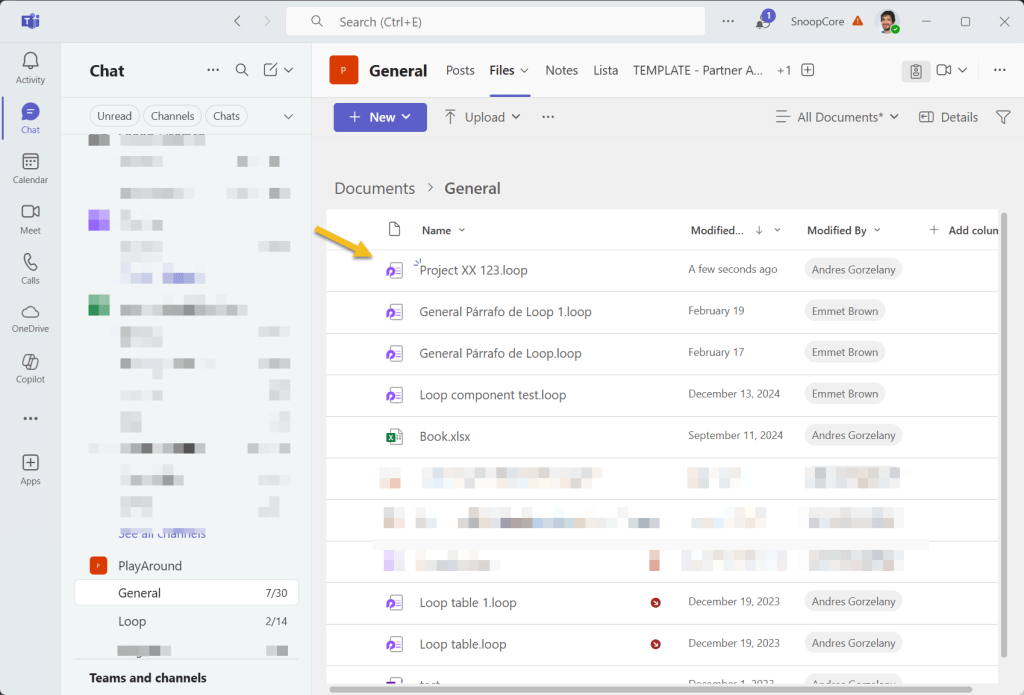Switch to the Notes tab

pos(561,70)
